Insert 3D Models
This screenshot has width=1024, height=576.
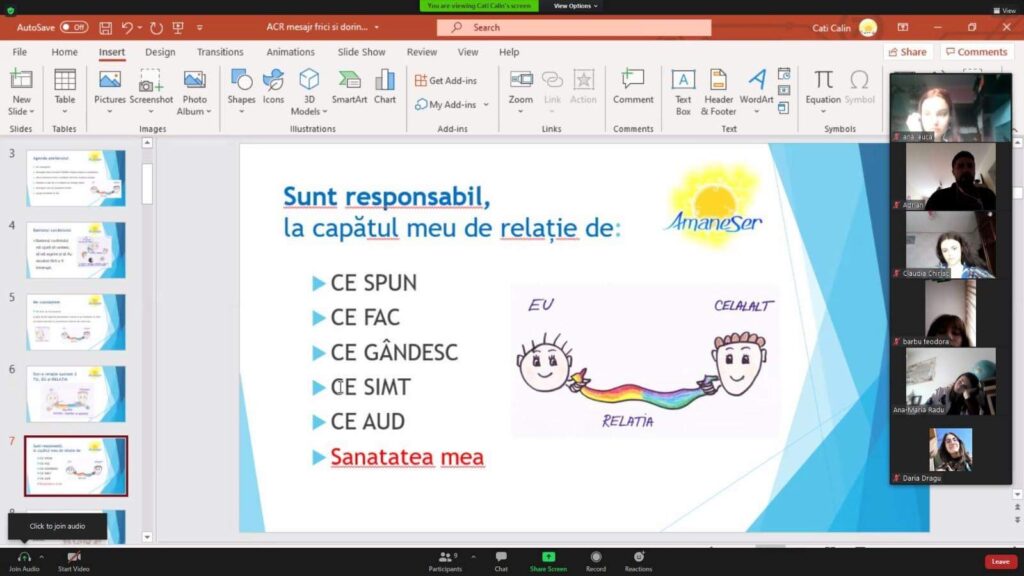pyautogui.click(x=309, y=92)
